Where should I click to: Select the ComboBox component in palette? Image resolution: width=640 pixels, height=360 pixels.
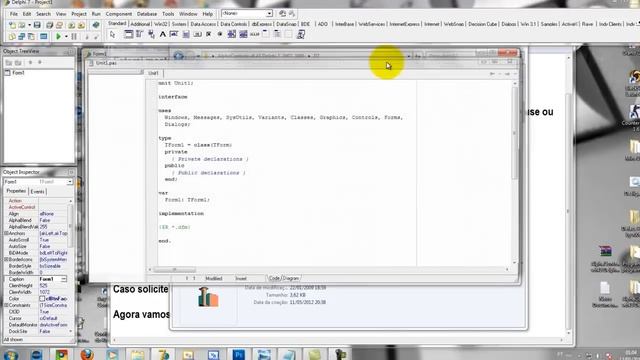click(x=243, y=34)
